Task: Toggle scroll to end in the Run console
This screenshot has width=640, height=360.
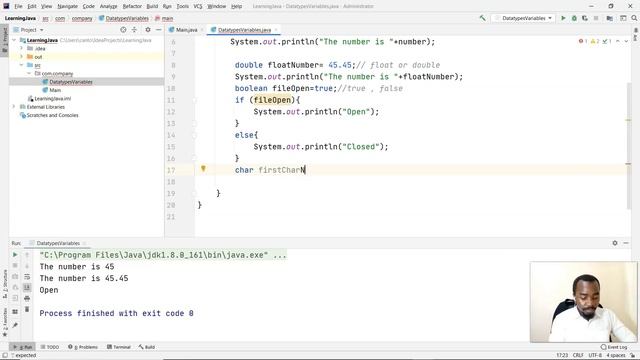Action: (27, 287)
